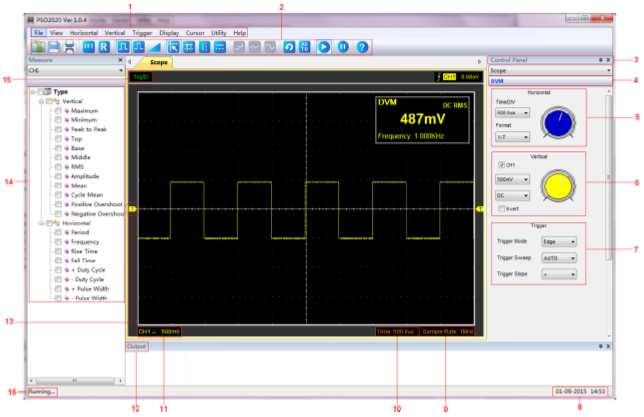Open the DC coupling dropdown
644x417 pixels.
click(x=513, y=196)
